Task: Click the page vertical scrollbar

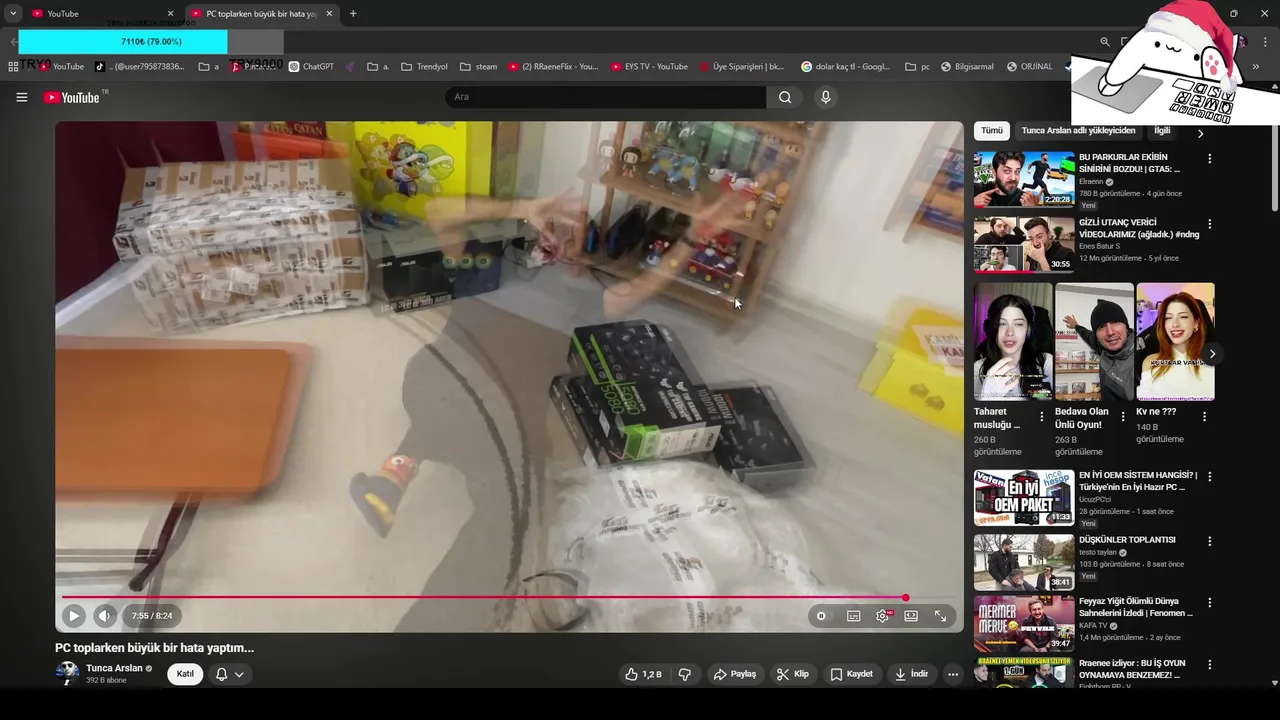Action: point(1274,150)
